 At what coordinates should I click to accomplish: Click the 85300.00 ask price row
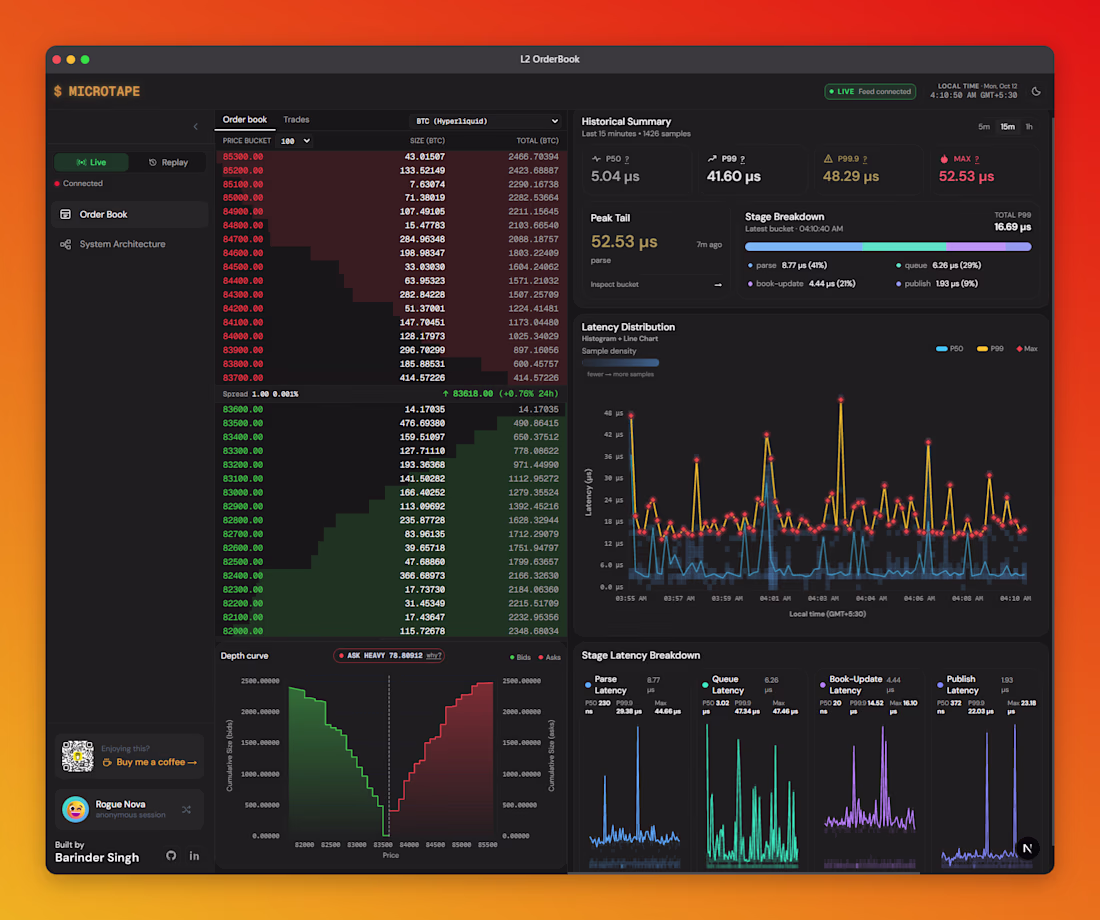coord(391,156)
